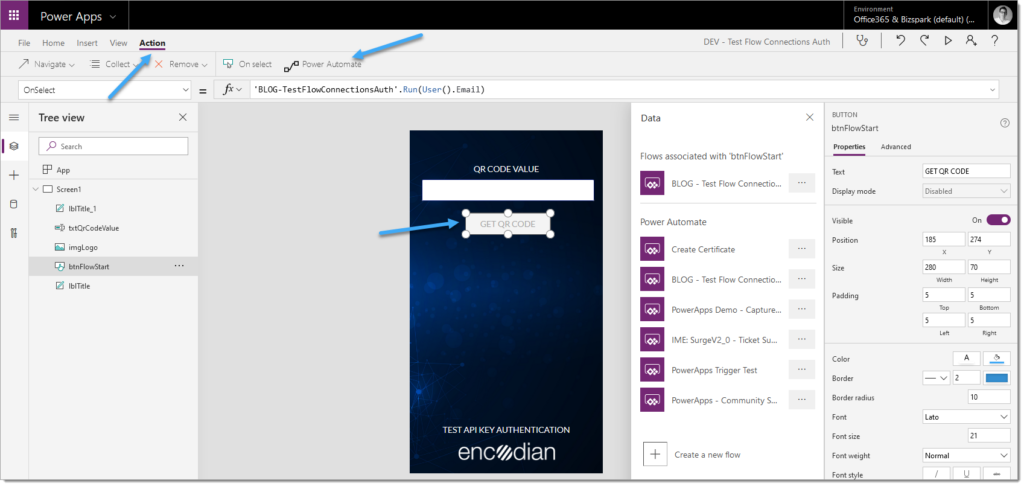Click the formula bar text
Viewport: 1024px width, 486px height.
369,90
